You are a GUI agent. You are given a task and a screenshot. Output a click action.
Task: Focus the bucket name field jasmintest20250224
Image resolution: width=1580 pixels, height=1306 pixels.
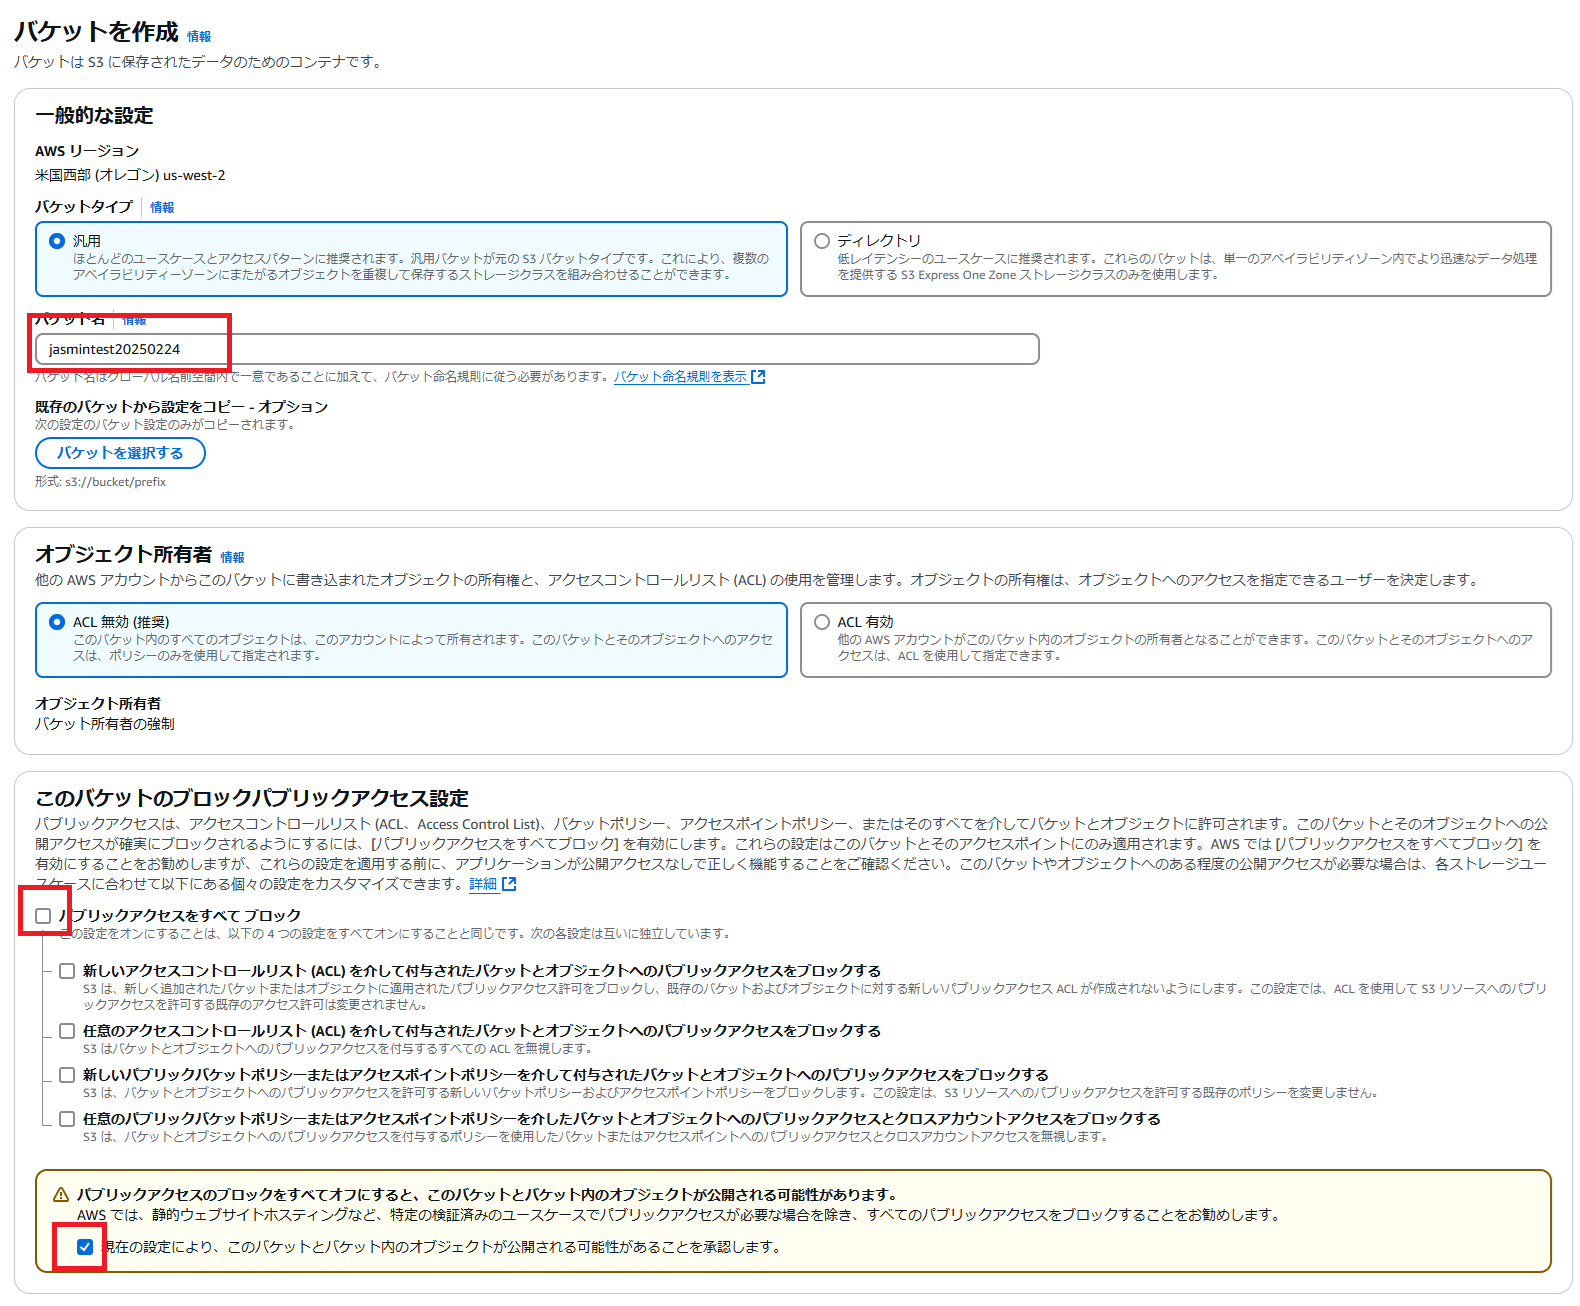[537, 349]
